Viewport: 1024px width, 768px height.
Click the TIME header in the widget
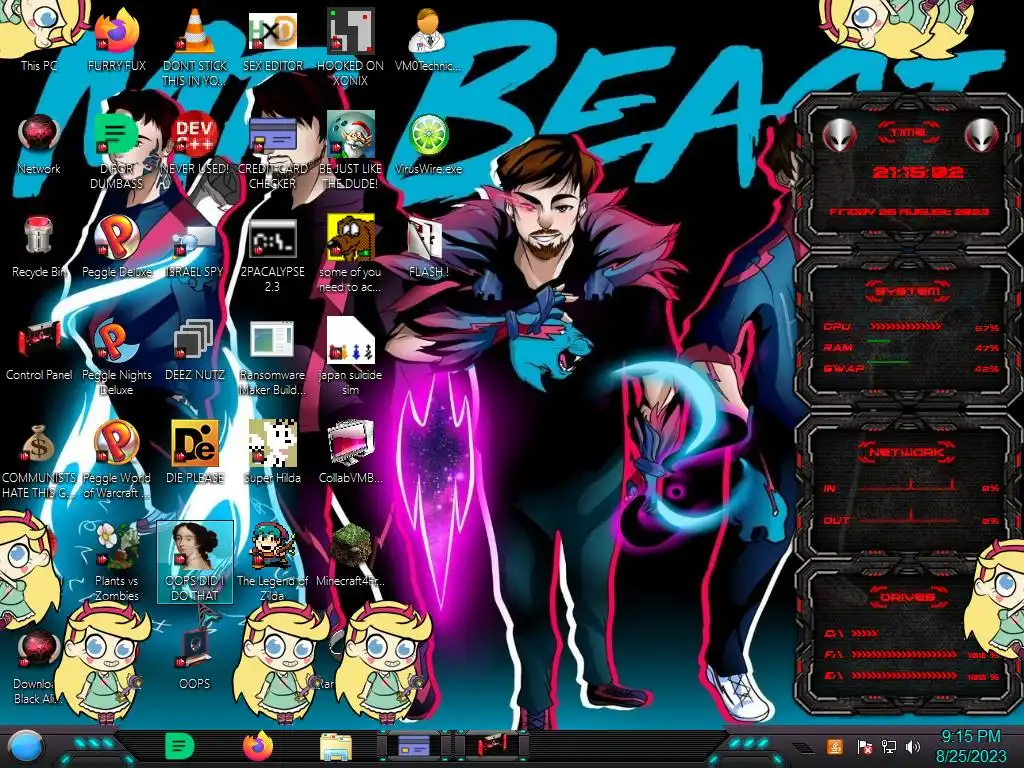(908, 133)
